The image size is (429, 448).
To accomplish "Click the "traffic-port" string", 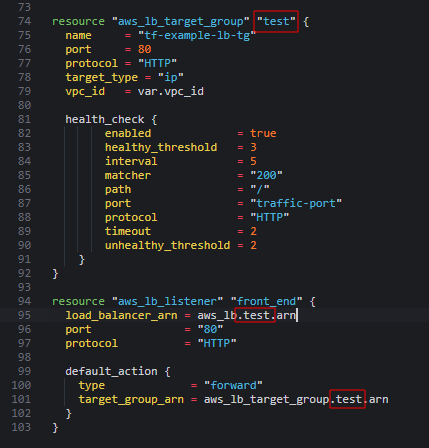I will point(296,203).
